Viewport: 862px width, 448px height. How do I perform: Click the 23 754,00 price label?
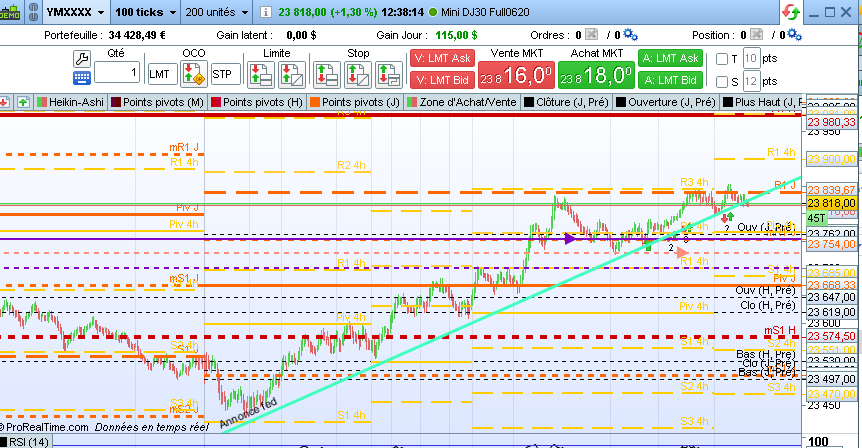pos(831,244)
